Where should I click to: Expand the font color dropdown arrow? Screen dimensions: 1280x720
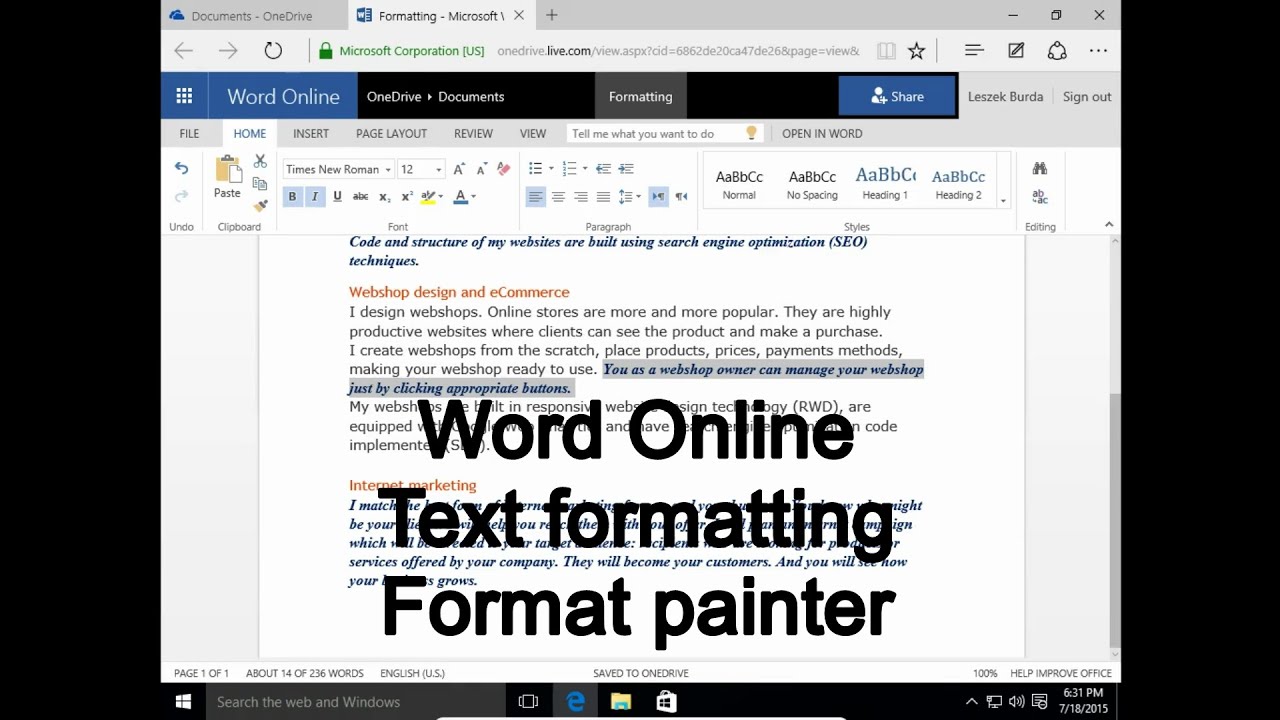tap(473, 197)
